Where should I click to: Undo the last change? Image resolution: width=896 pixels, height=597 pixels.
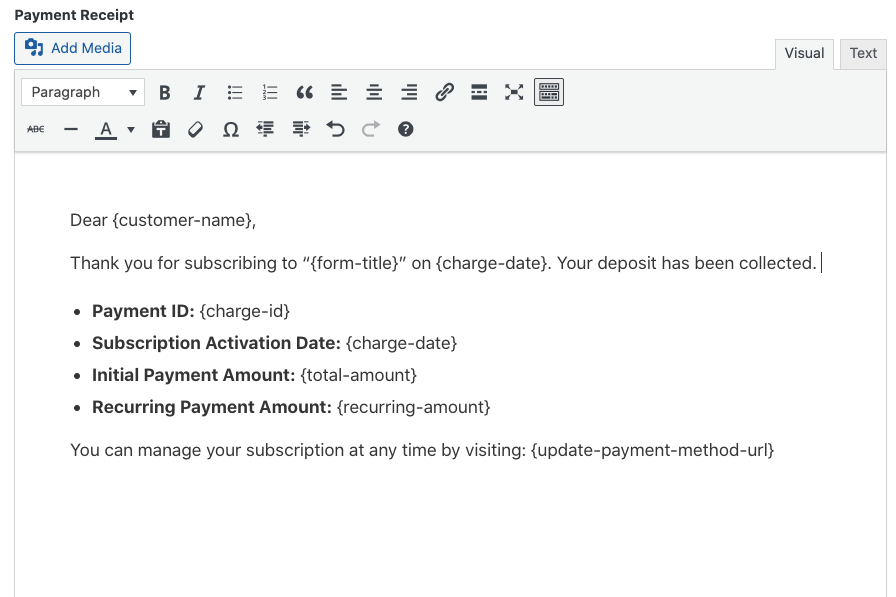(336, 129)
